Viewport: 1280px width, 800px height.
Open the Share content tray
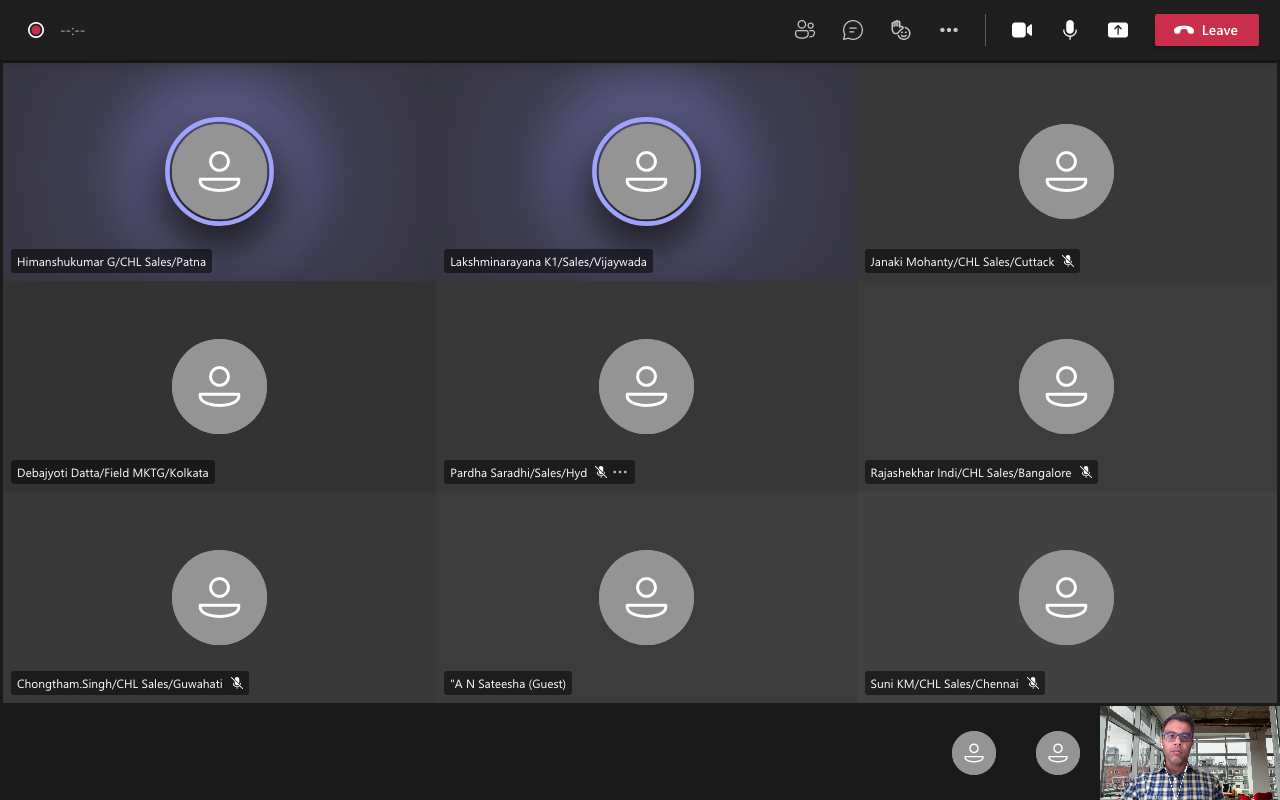point(1118,30)
